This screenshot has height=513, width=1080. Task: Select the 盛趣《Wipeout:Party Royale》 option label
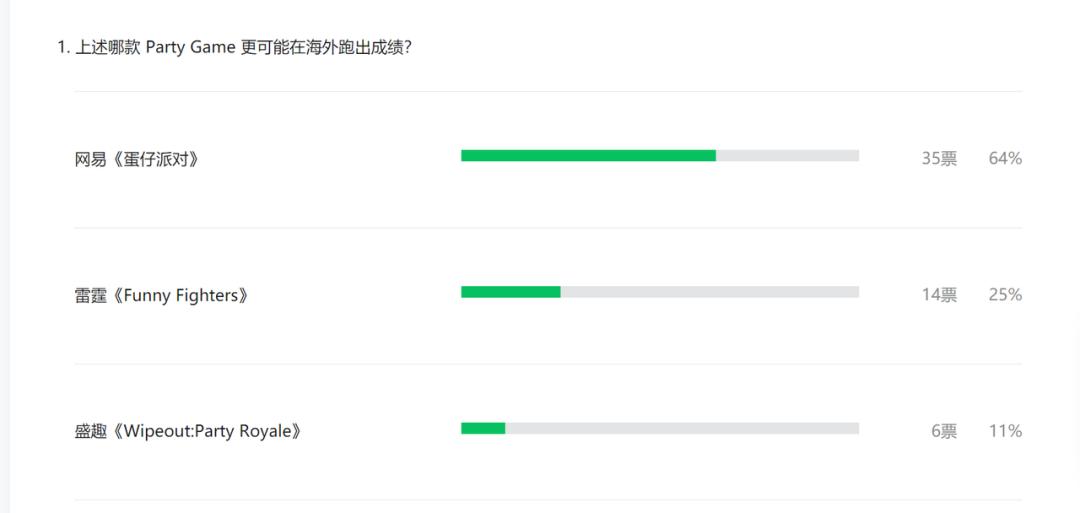point(188,432)
